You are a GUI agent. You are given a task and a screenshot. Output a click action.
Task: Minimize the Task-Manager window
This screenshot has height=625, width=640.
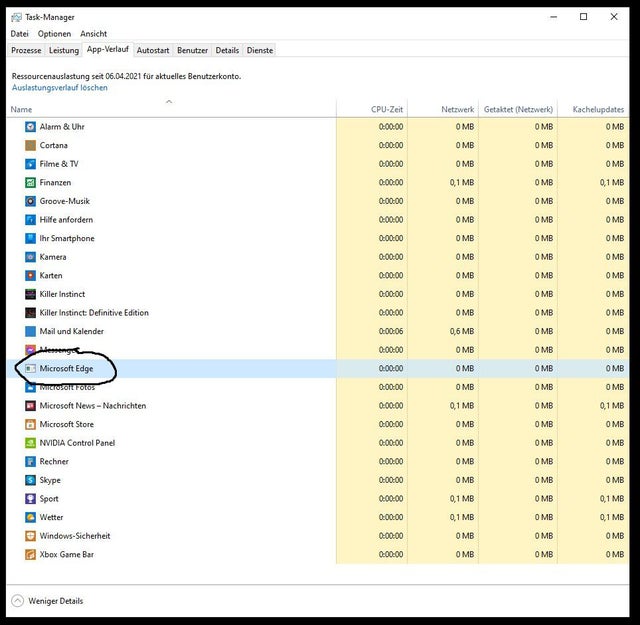pos(553,17)
